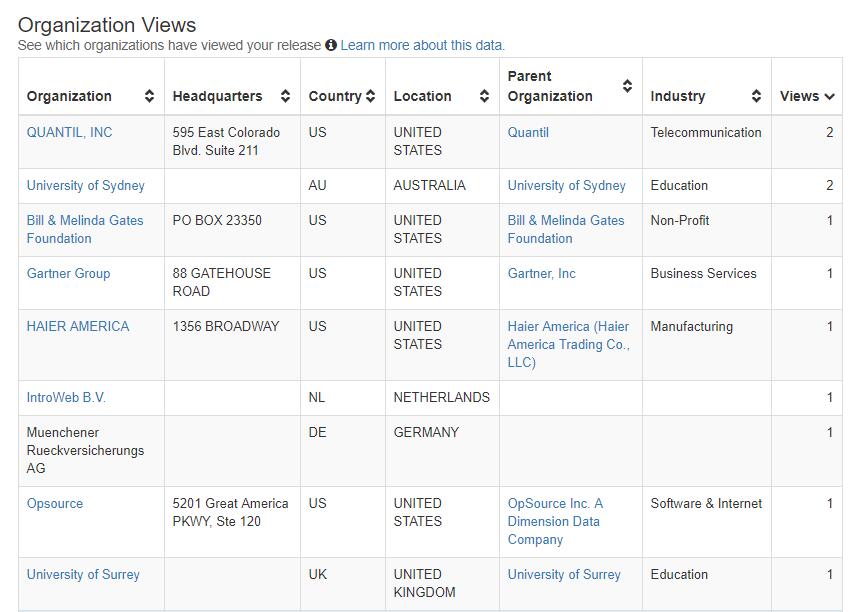Screen dimensions: 863x612
Task: Click the Organization column header text
Action: click(x=69, y=96)
